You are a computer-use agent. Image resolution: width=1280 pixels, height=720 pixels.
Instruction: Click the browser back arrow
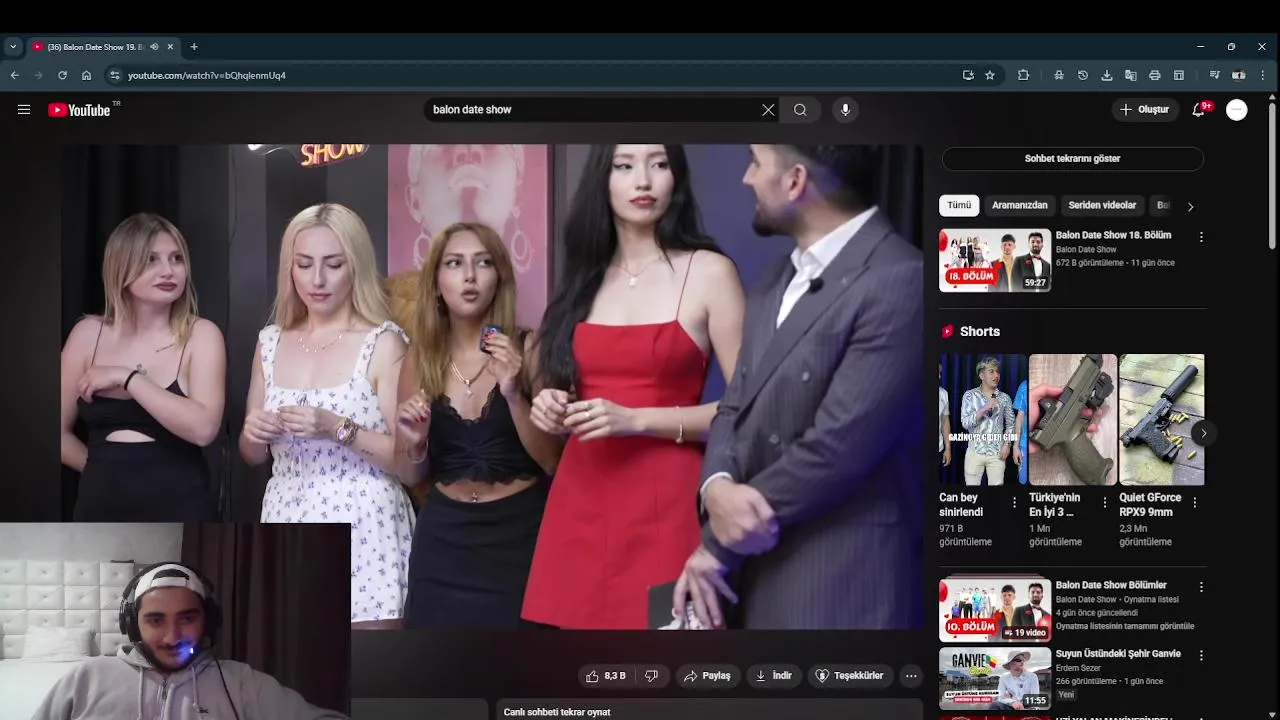pyautogui.click(x=14, y=75)
